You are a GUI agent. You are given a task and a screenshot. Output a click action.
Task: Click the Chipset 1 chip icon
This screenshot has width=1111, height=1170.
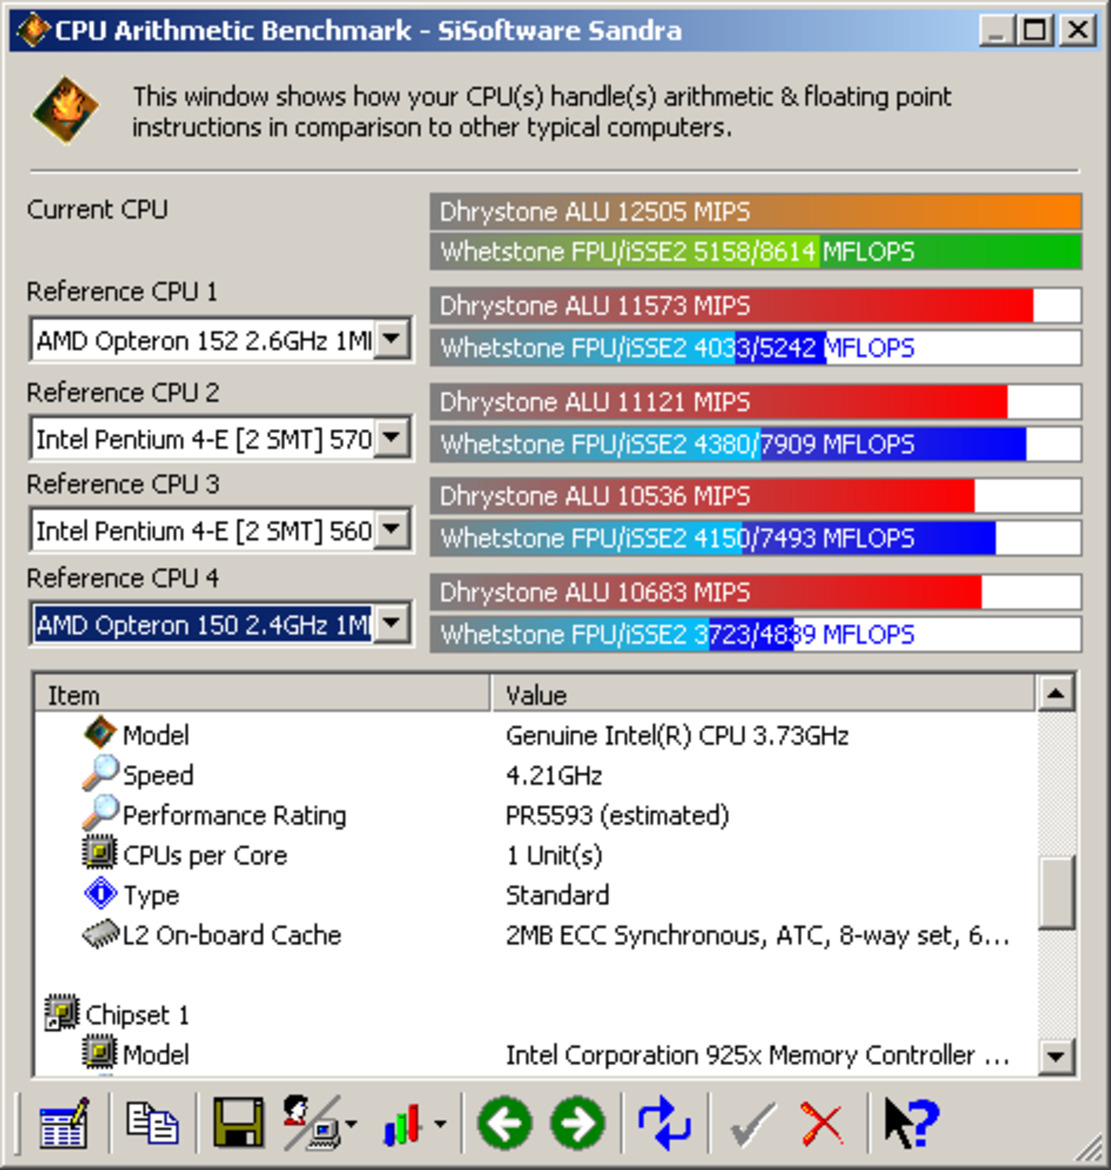(63, 1013)
